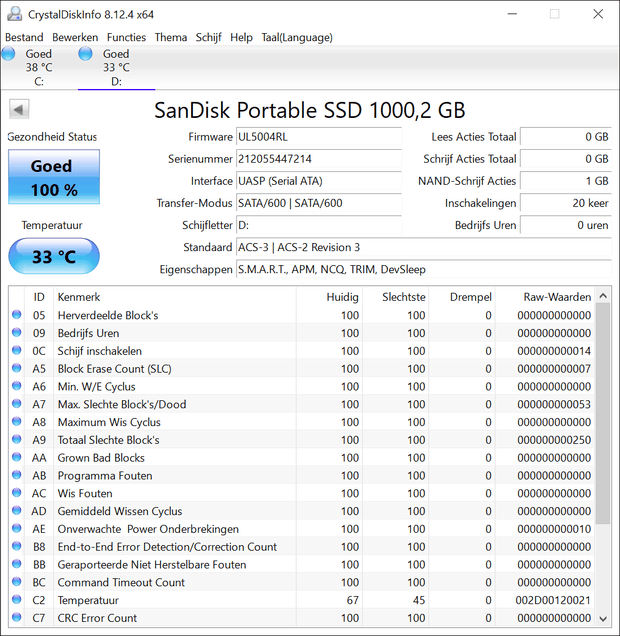This screenshot has height=636, width=620.
Task: Click the scrollbar down arrow in attribute list
Action: 603,619
